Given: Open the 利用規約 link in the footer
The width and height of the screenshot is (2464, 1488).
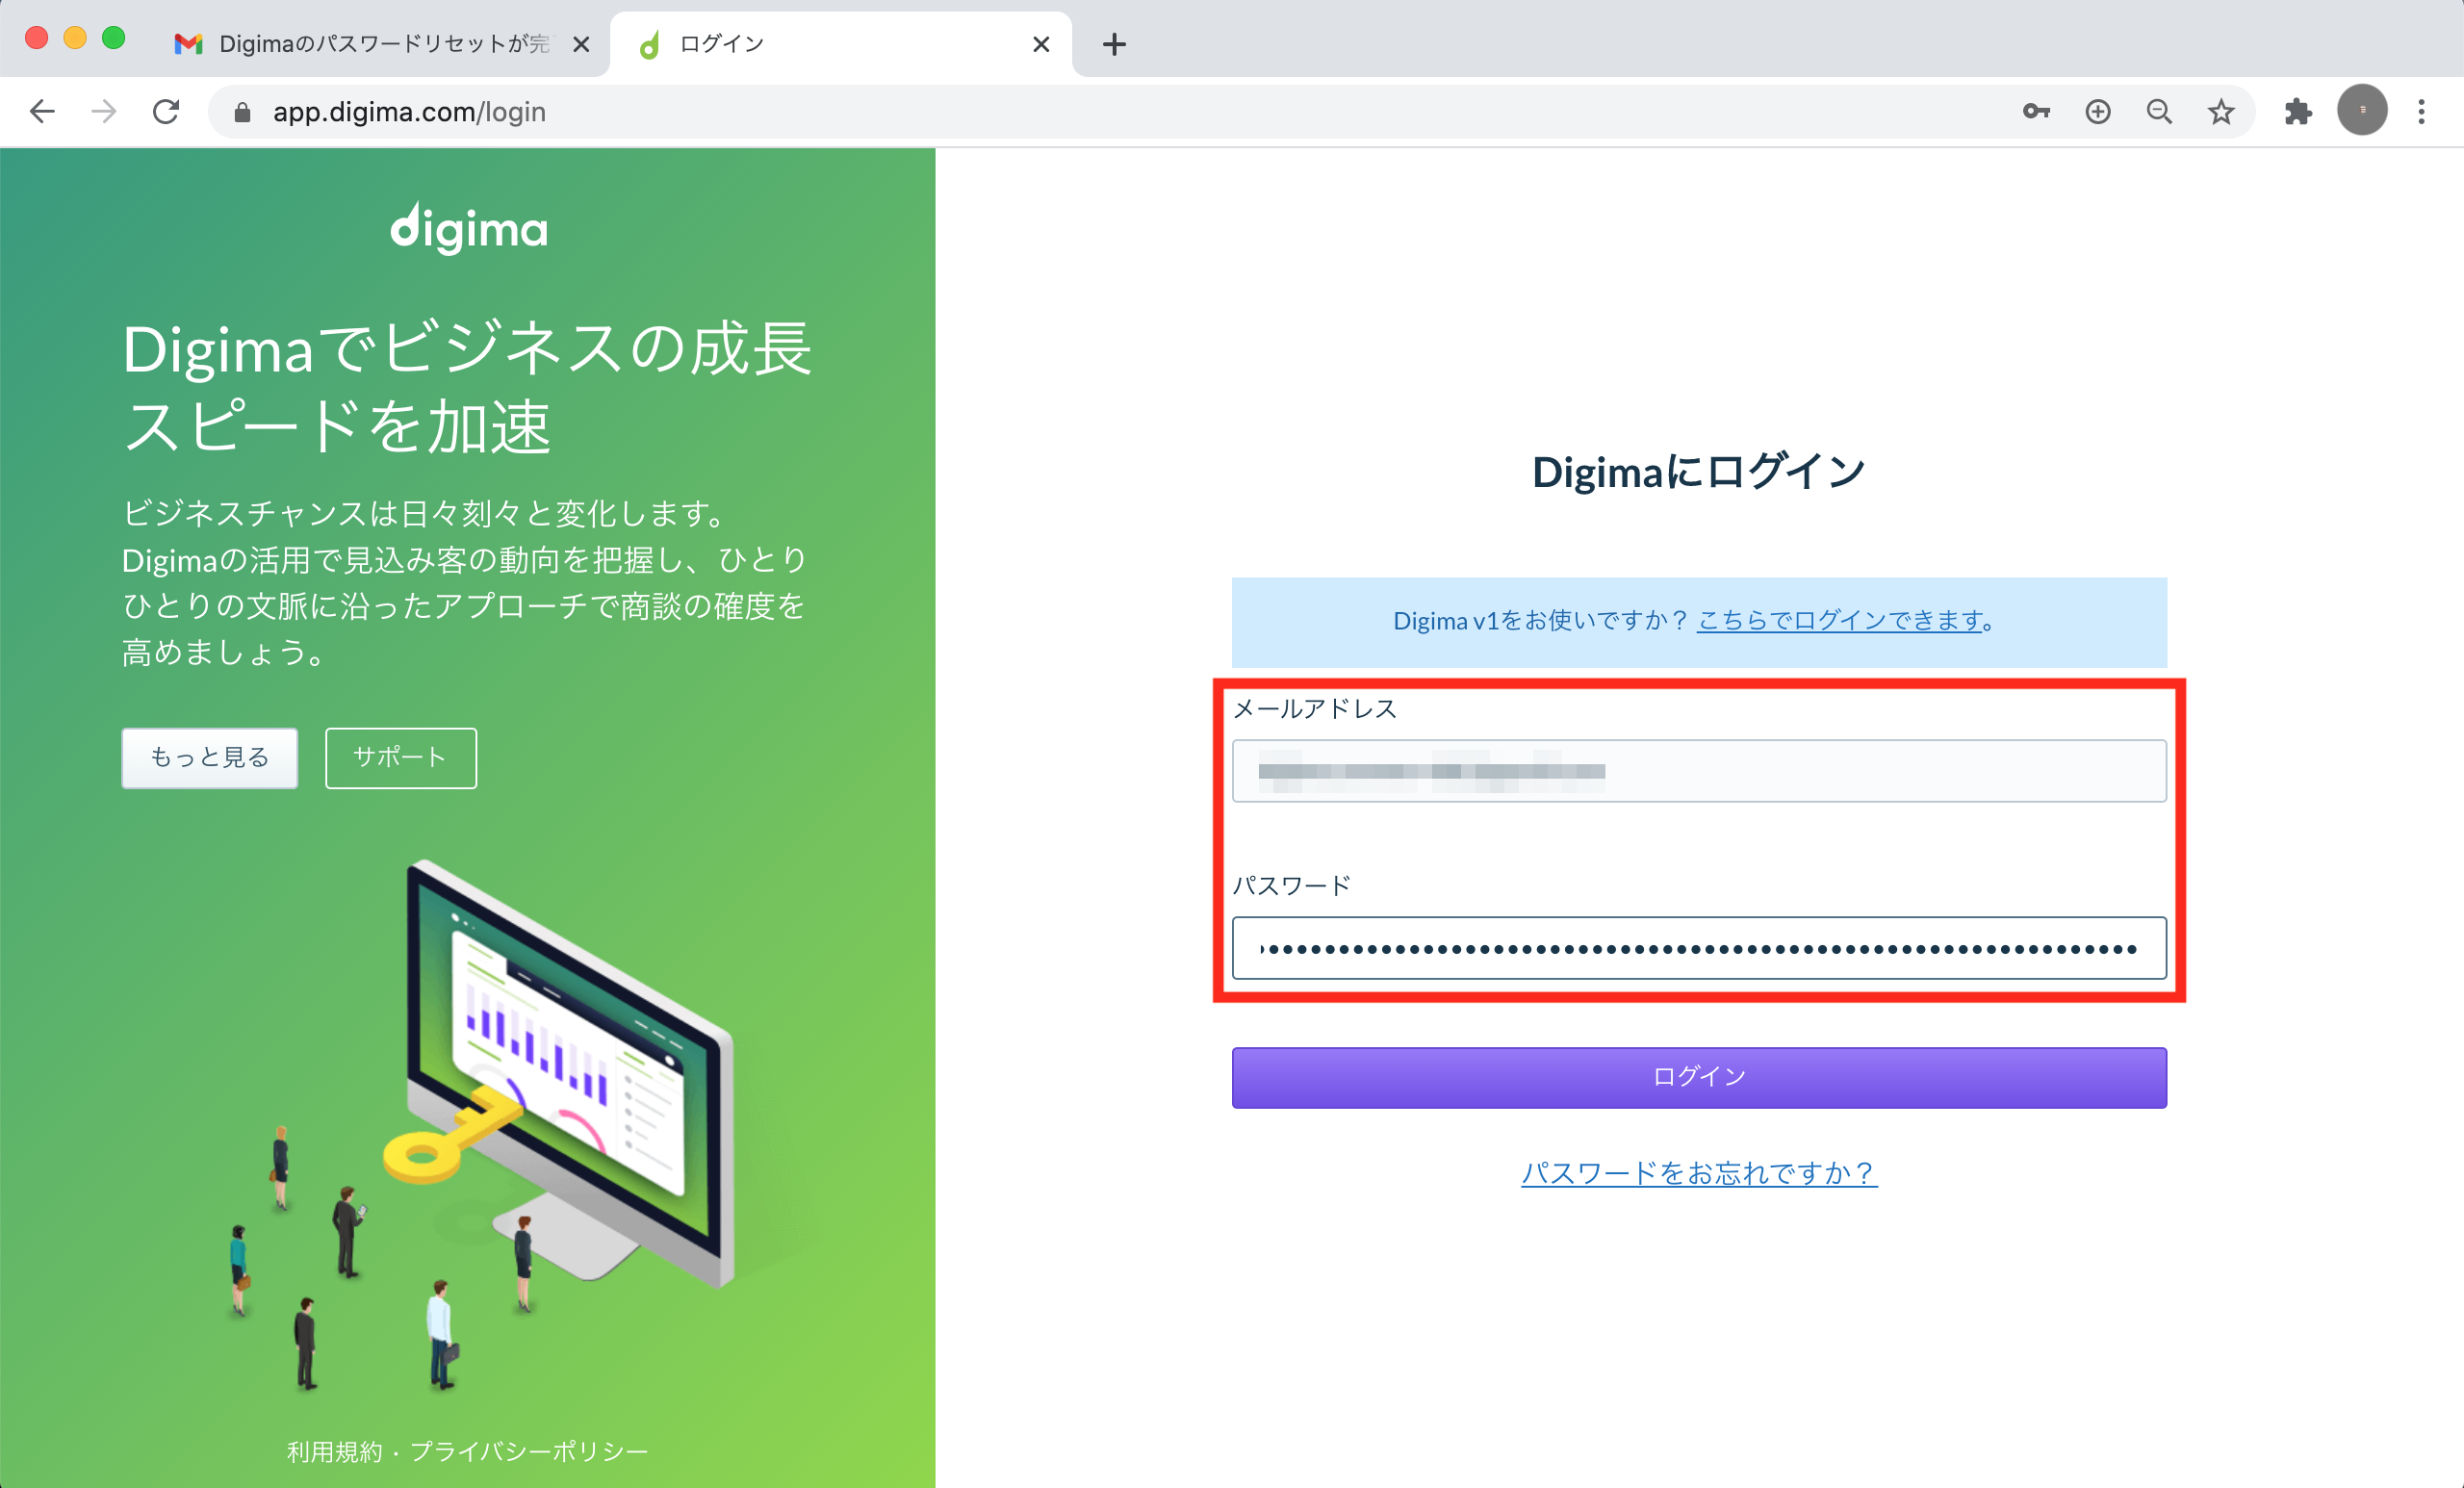Looking at the screenshot, I should click(334, 1451).
